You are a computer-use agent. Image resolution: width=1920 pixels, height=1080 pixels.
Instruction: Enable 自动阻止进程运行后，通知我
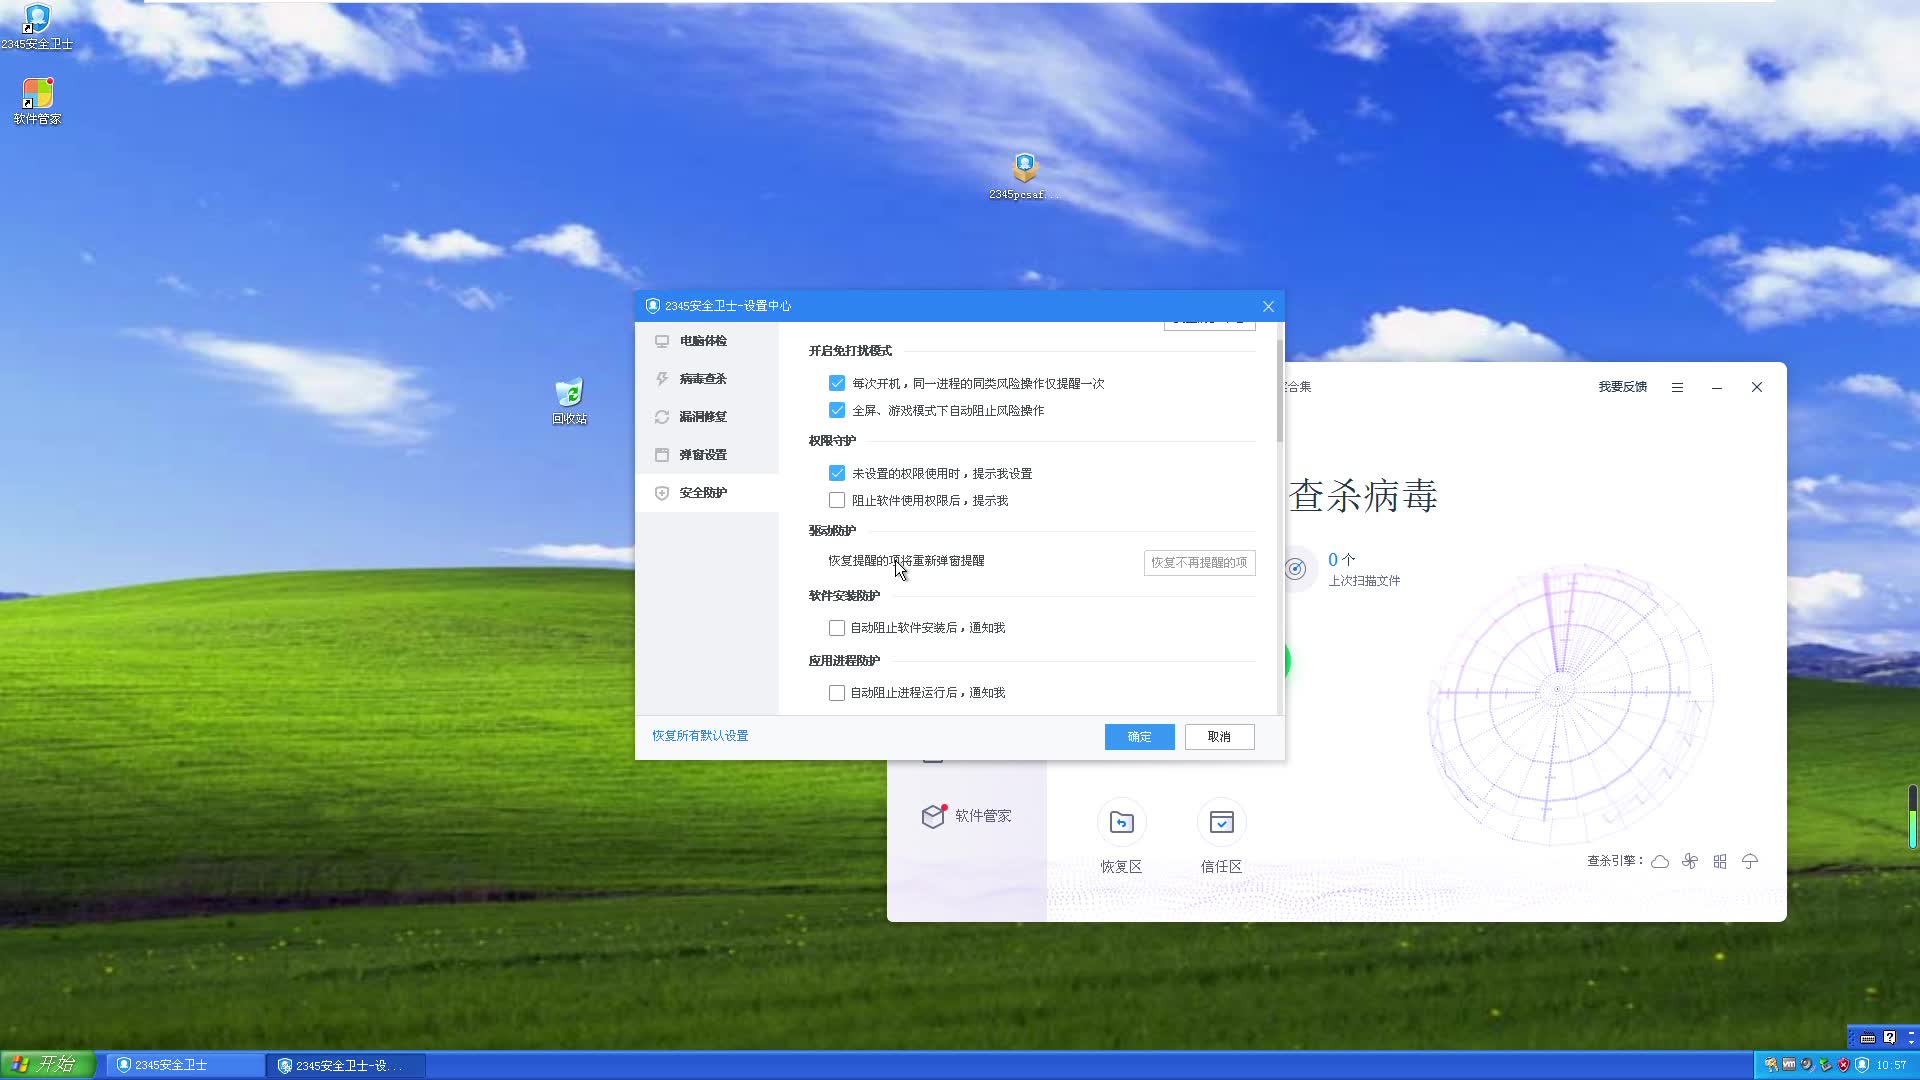click(837, 692)
